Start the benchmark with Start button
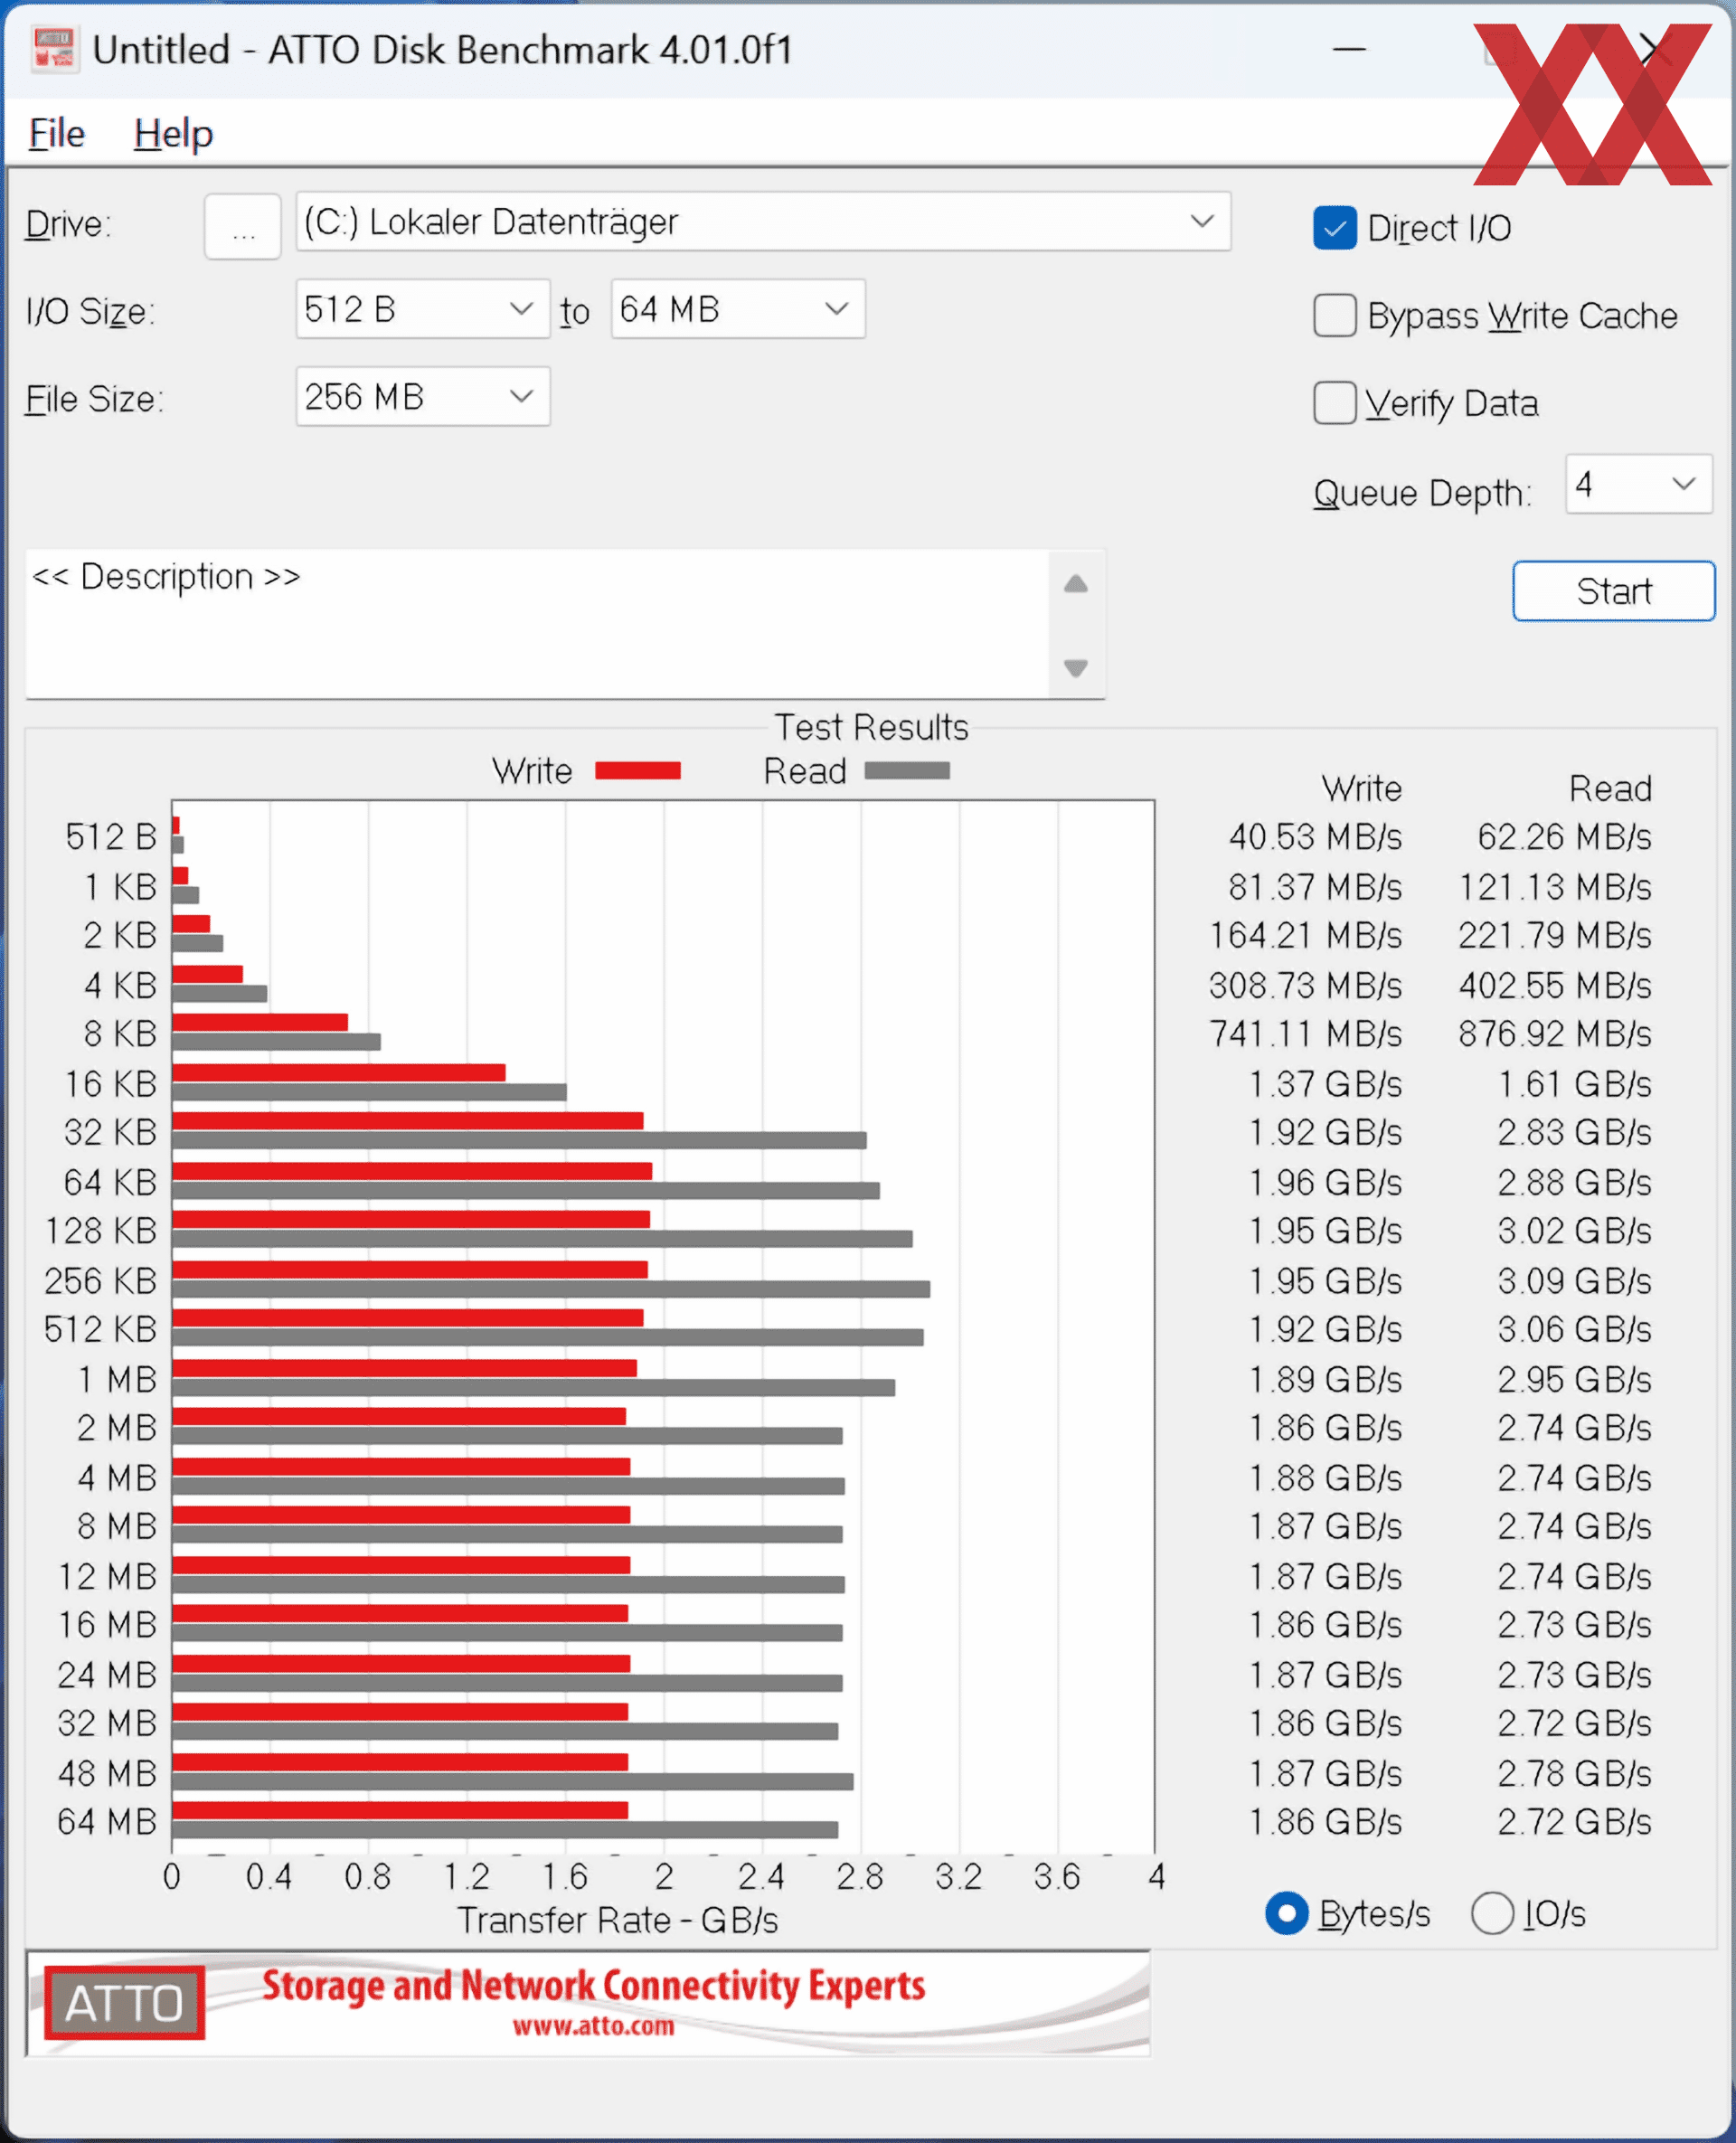The width and height of the screenshot is (1736, 2143). 1613,591
